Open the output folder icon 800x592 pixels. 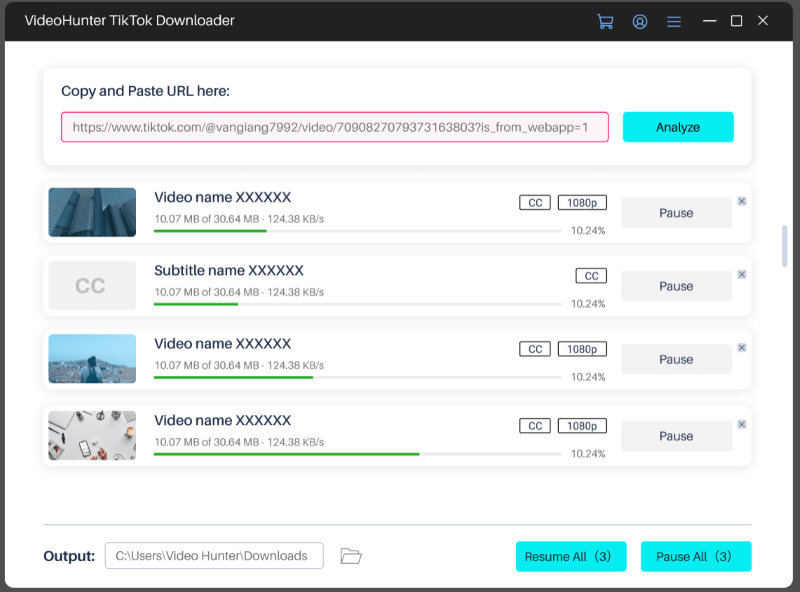pos(350,556)
